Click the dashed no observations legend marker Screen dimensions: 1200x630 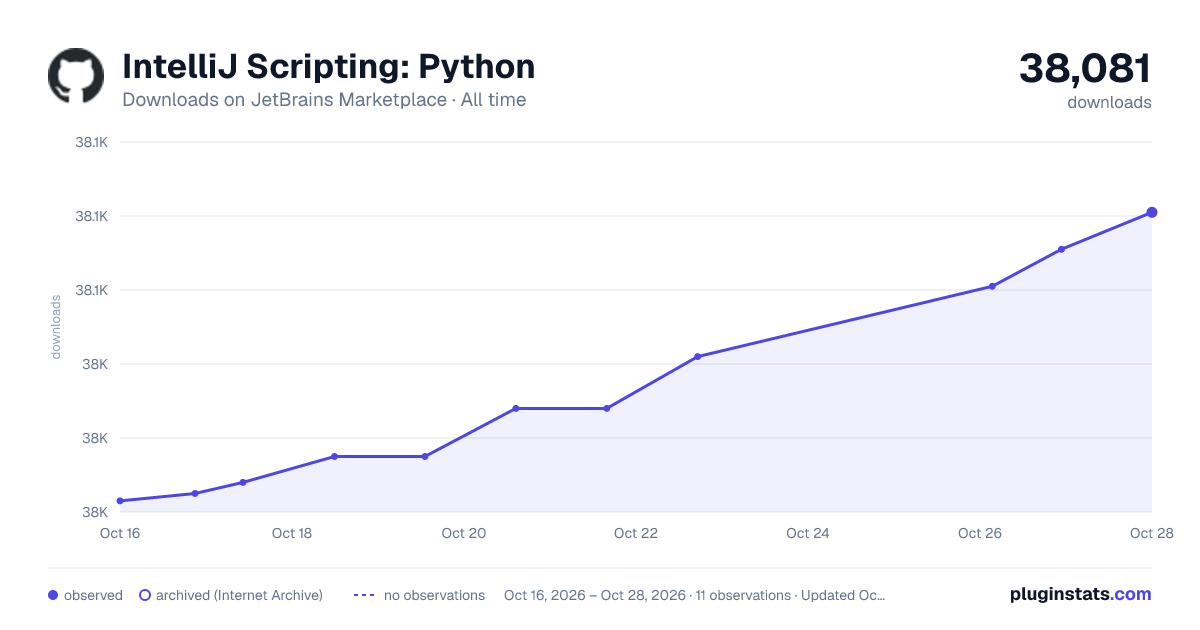363,595
